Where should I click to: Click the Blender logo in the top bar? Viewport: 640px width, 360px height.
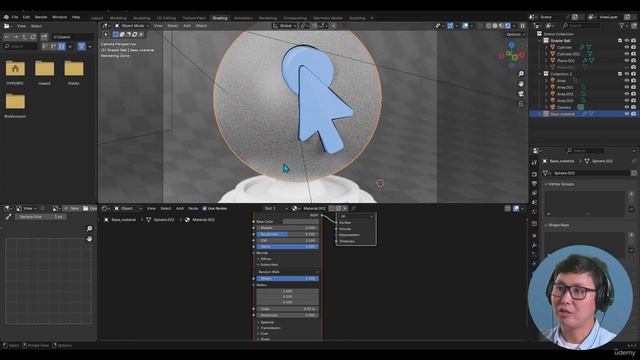6,17
